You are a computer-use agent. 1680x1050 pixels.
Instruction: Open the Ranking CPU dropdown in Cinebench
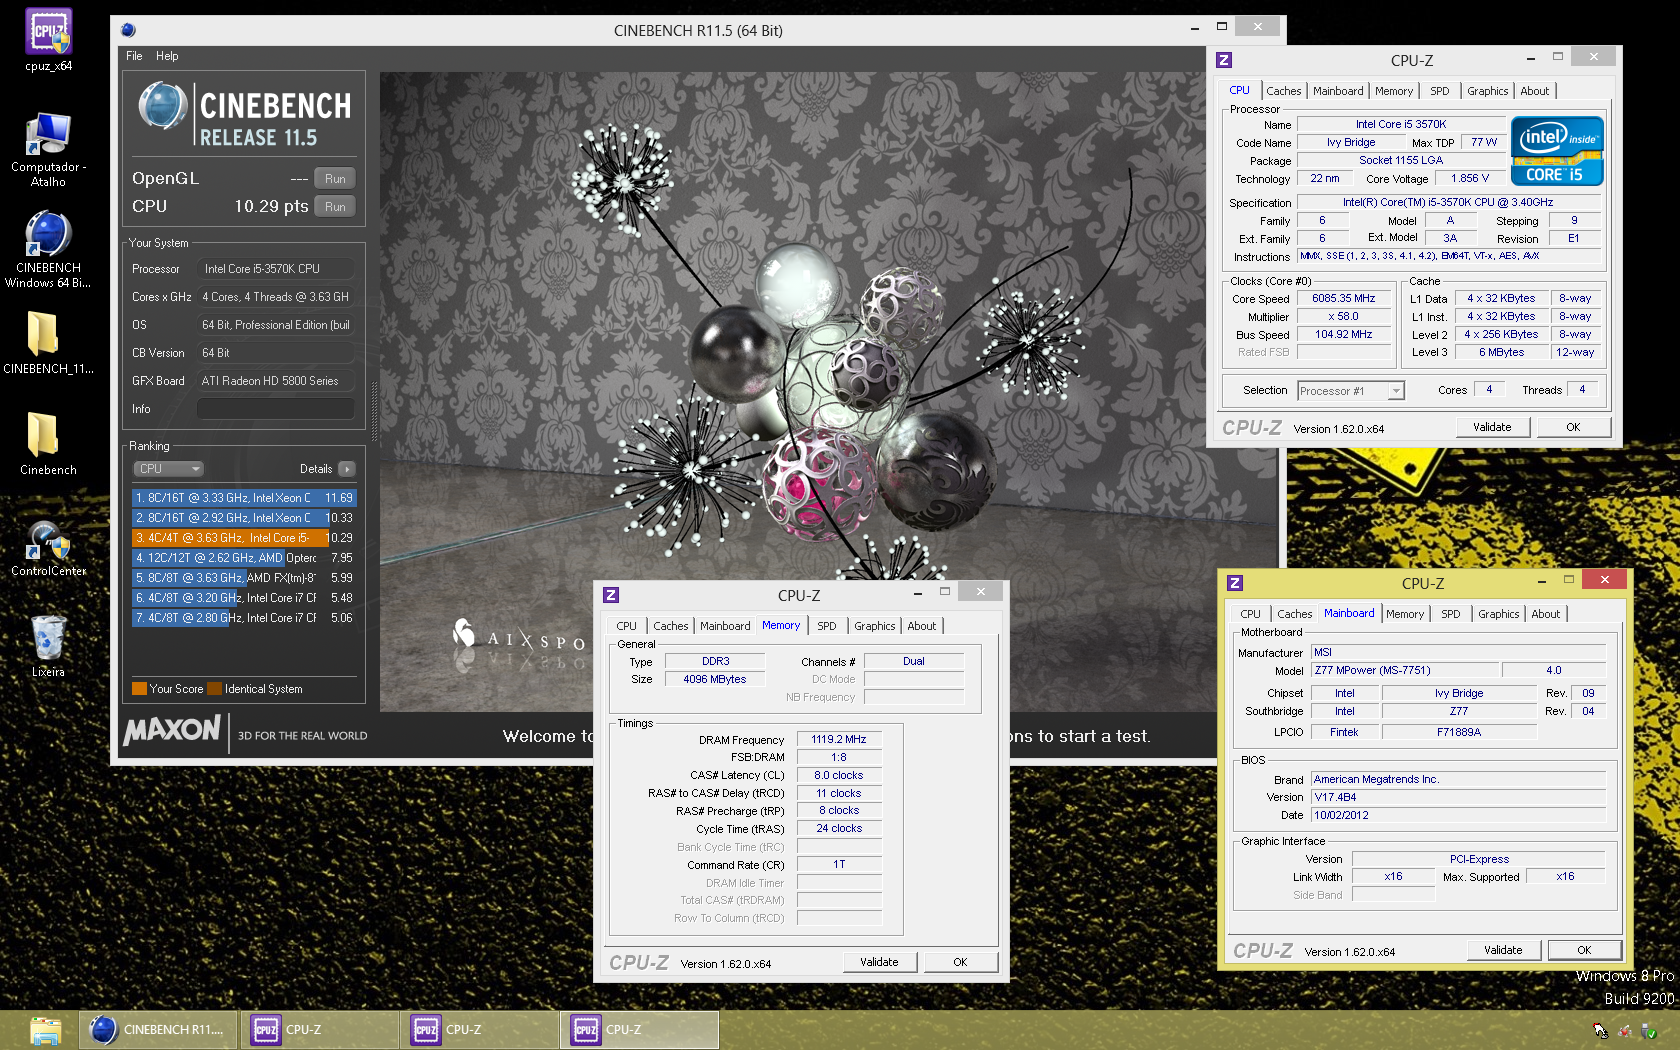click(168, 468)
